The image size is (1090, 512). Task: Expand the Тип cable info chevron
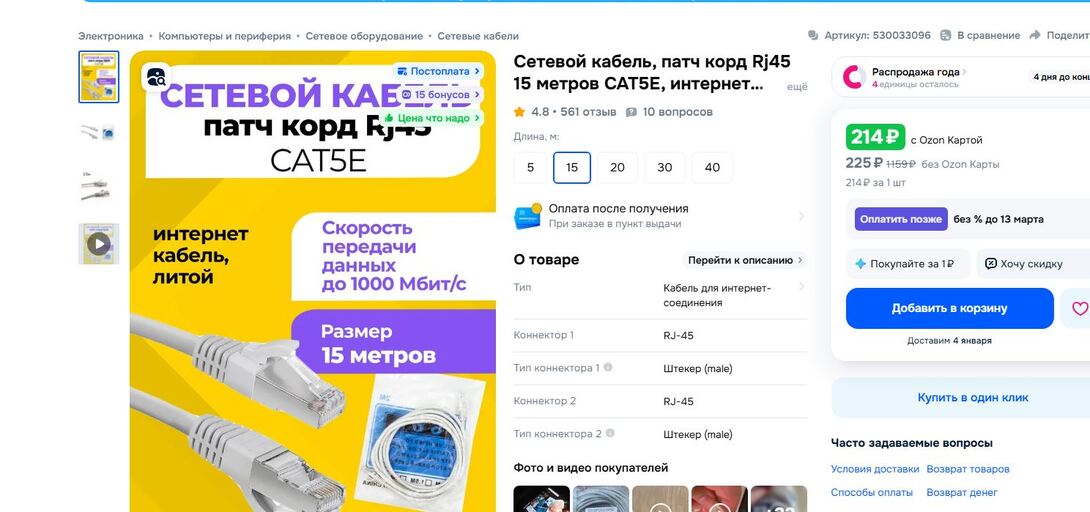(802, 287)
